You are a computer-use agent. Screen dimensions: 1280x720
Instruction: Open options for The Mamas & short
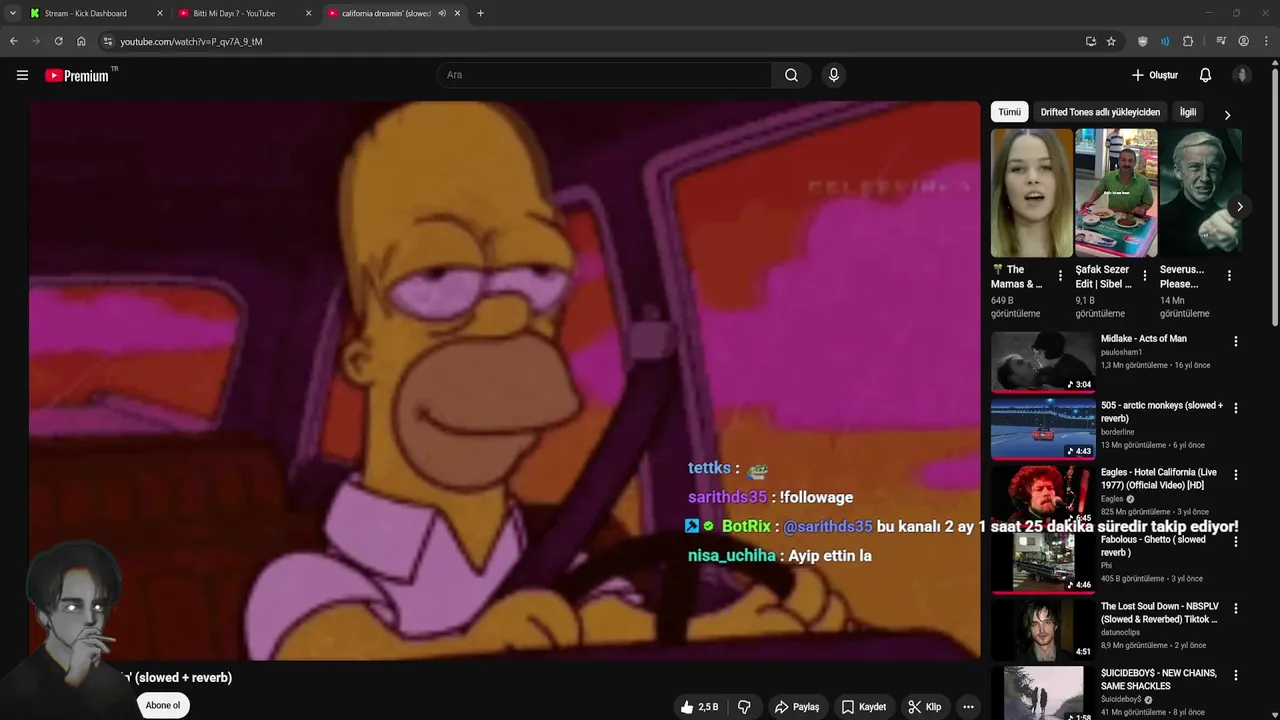click(x=1061, y=275)
